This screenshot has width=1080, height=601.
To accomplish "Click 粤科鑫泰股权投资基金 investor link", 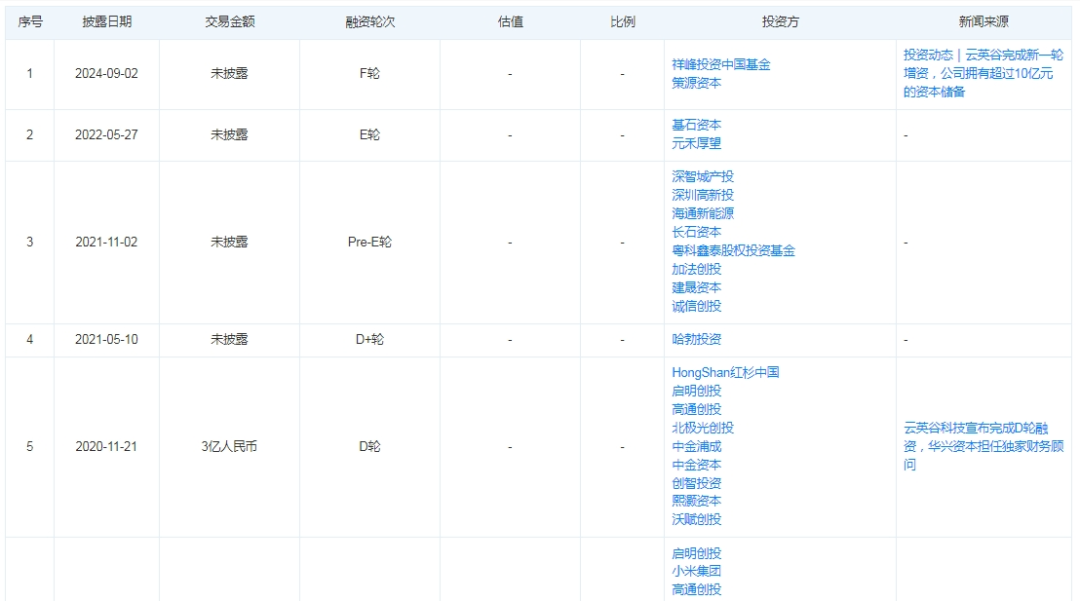I will tap(733, 251).
